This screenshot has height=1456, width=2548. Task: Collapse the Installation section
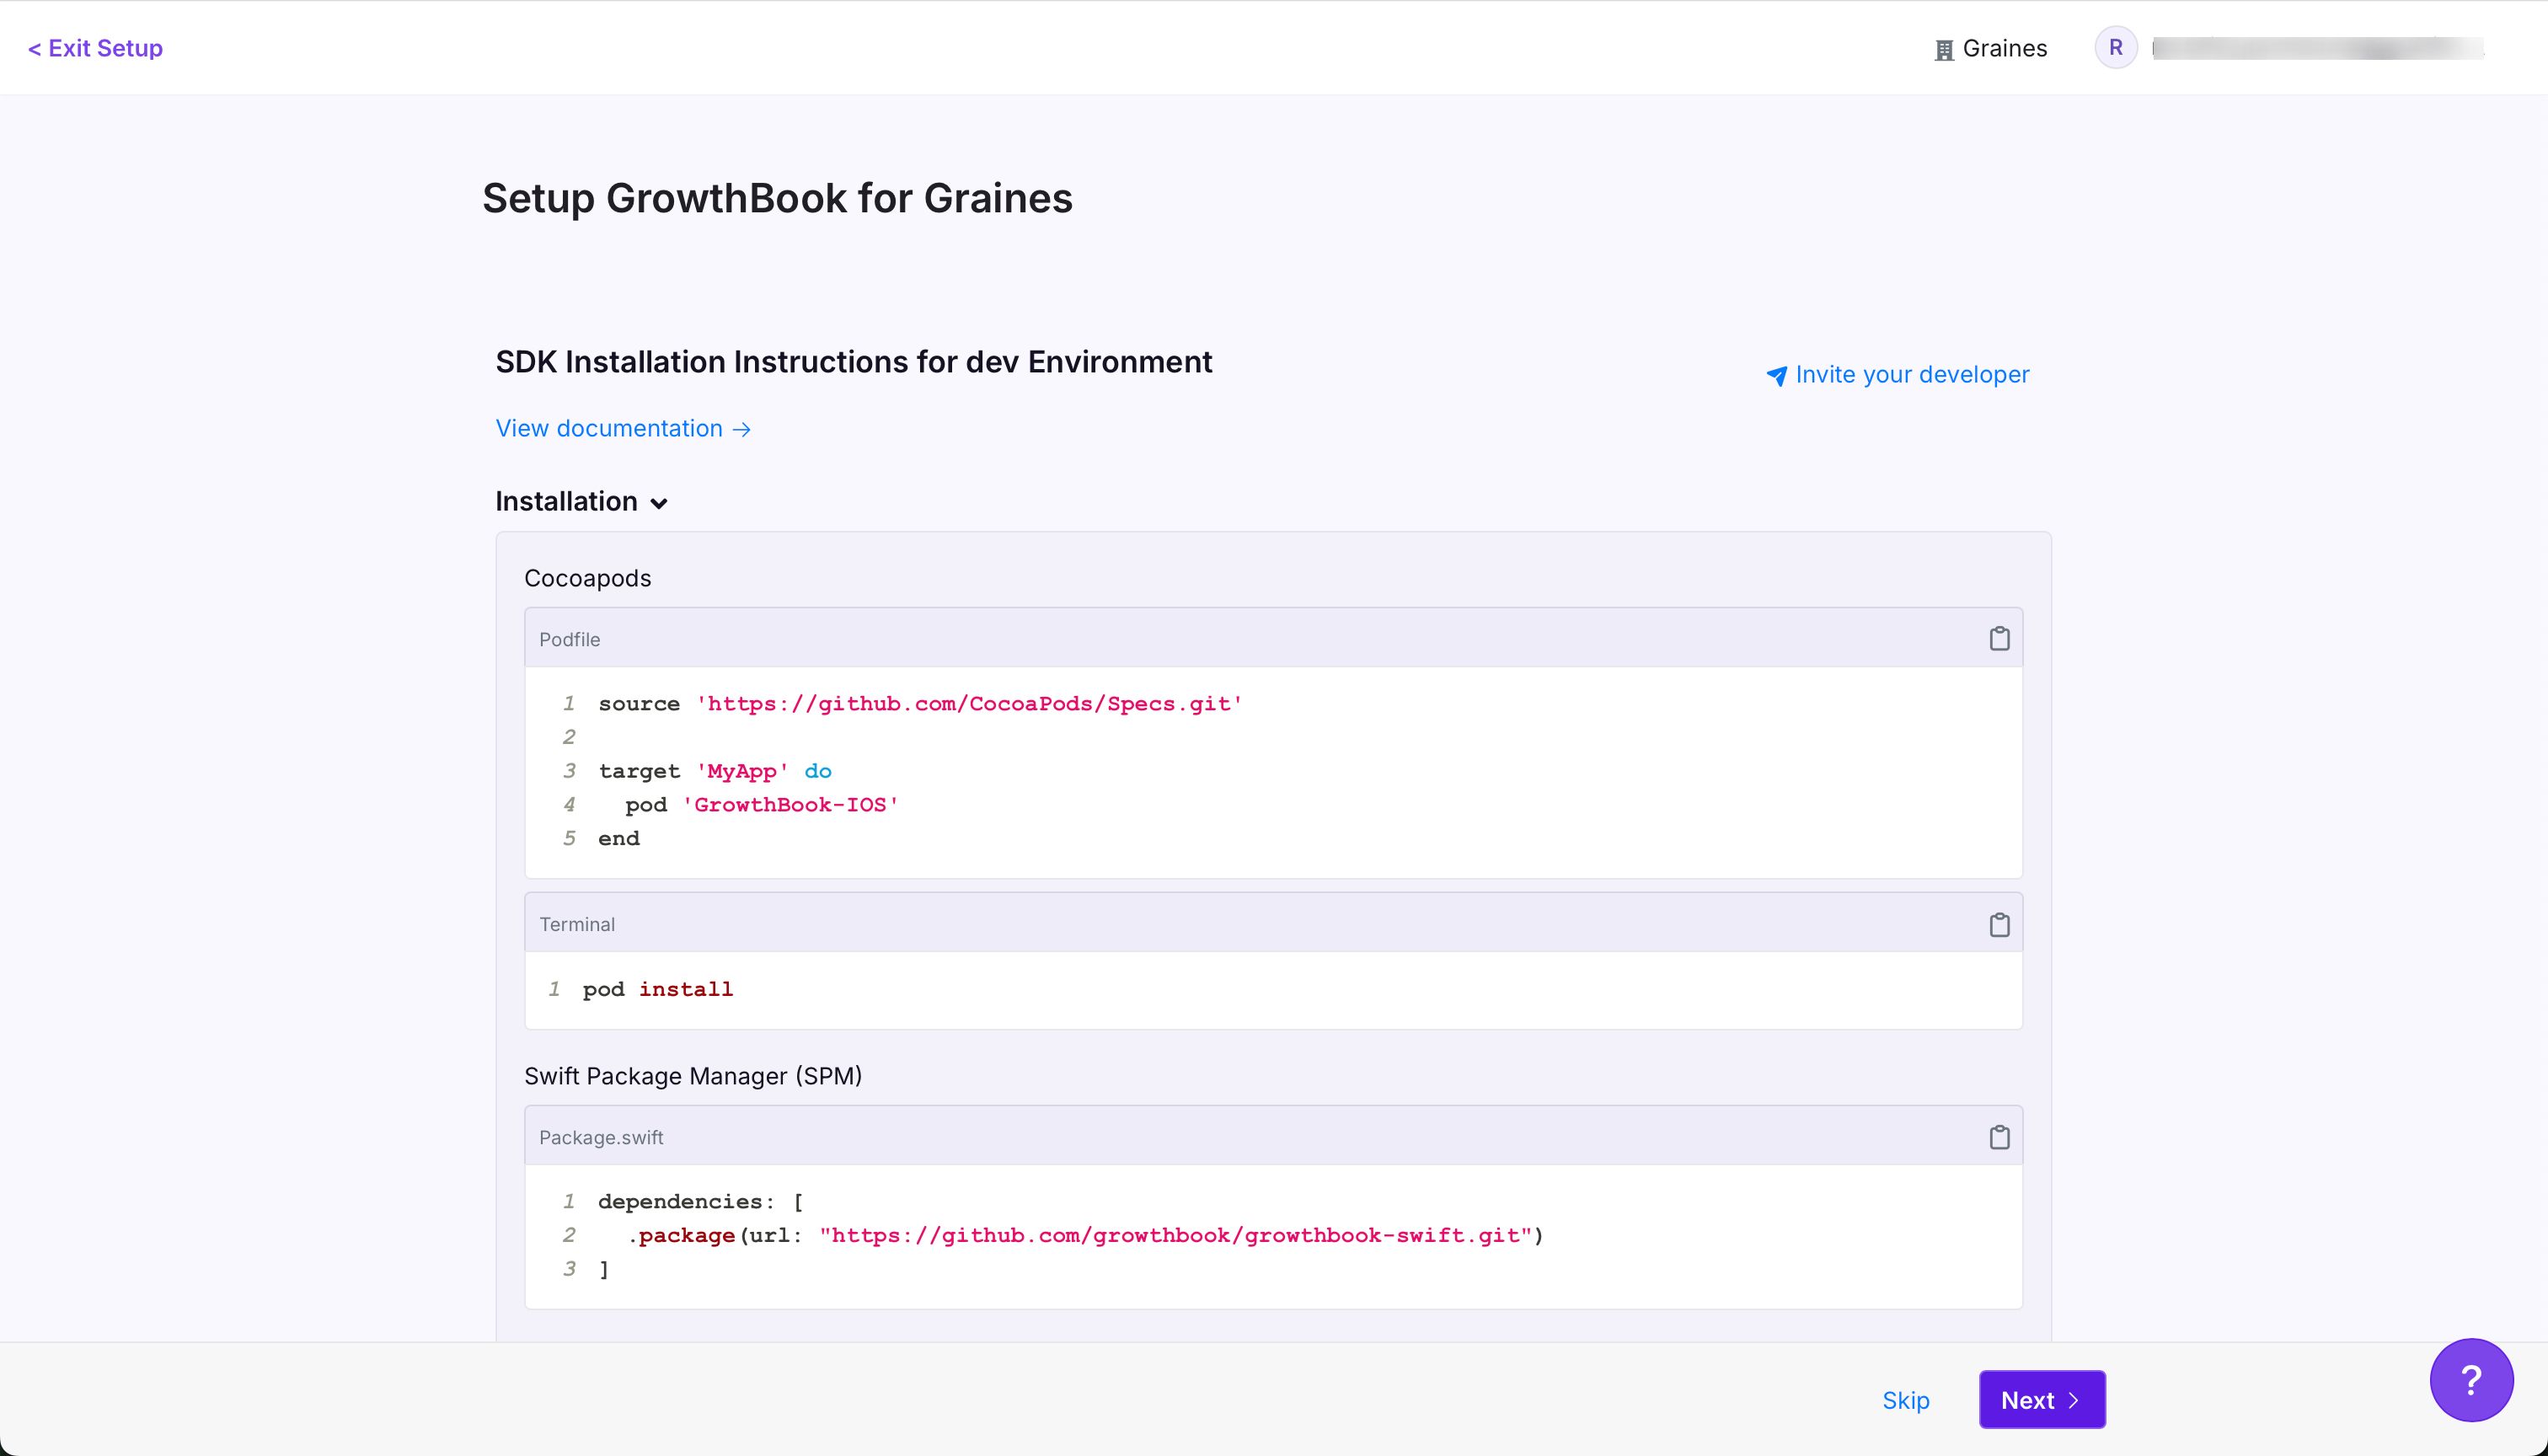point(581,501)
